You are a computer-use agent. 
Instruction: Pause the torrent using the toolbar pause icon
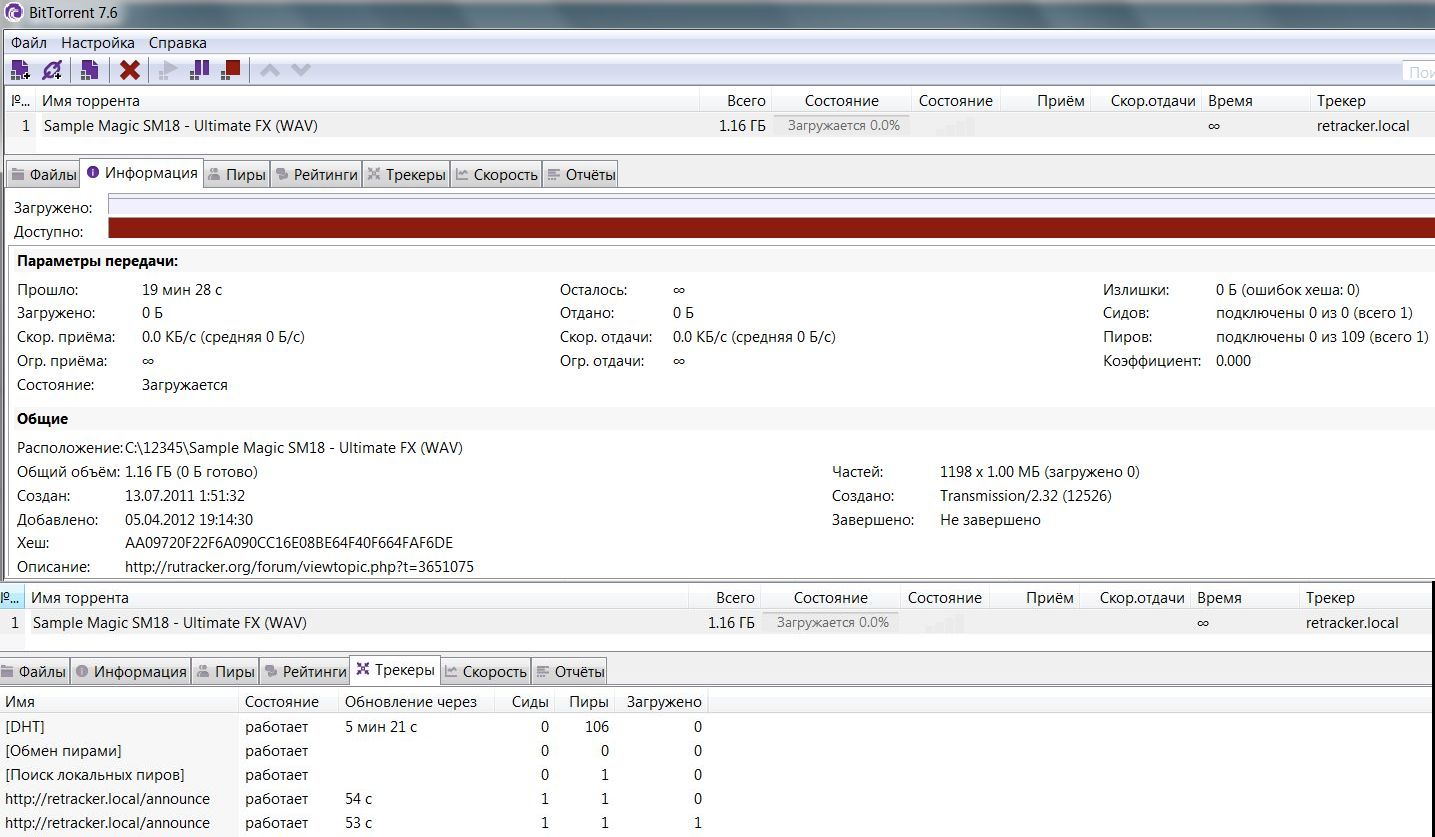(x=200, y=70)
